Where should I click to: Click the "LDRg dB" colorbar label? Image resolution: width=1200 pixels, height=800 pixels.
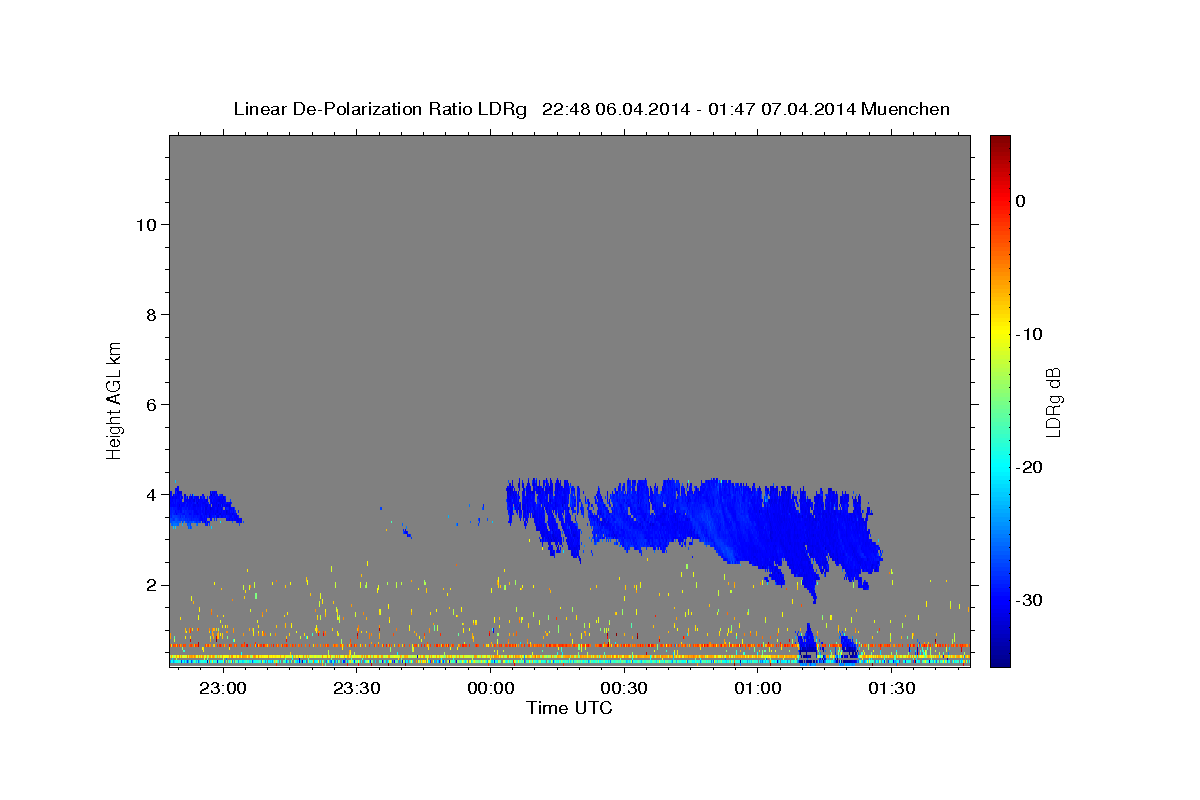point(1052,401)
